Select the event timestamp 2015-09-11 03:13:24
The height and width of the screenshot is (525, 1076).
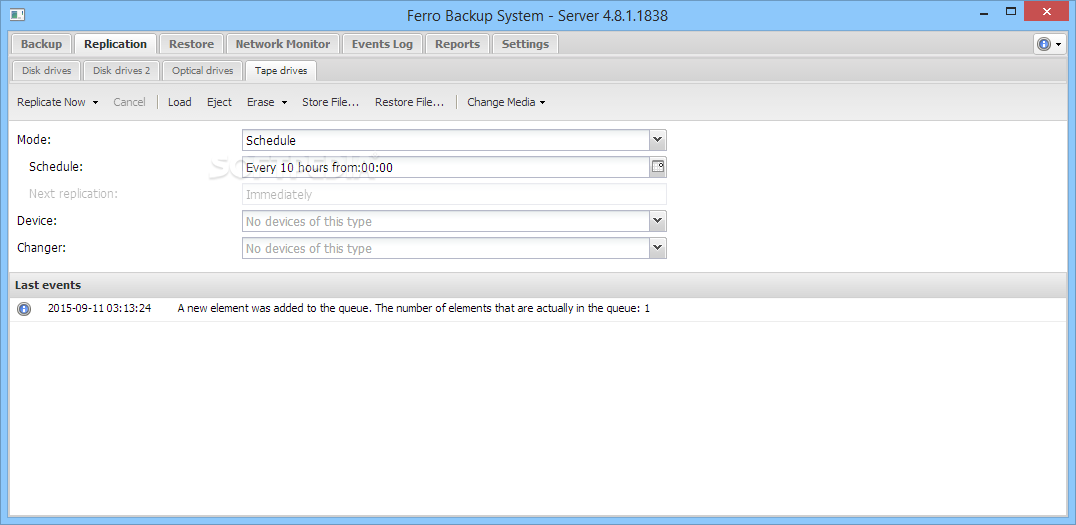coord(100,309)
